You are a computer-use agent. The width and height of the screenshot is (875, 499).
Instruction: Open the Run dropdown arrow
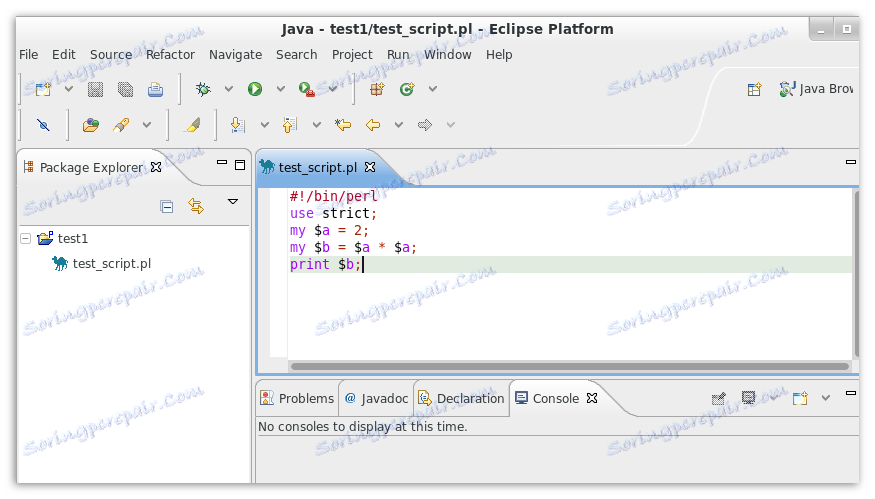tap(281, 89)
